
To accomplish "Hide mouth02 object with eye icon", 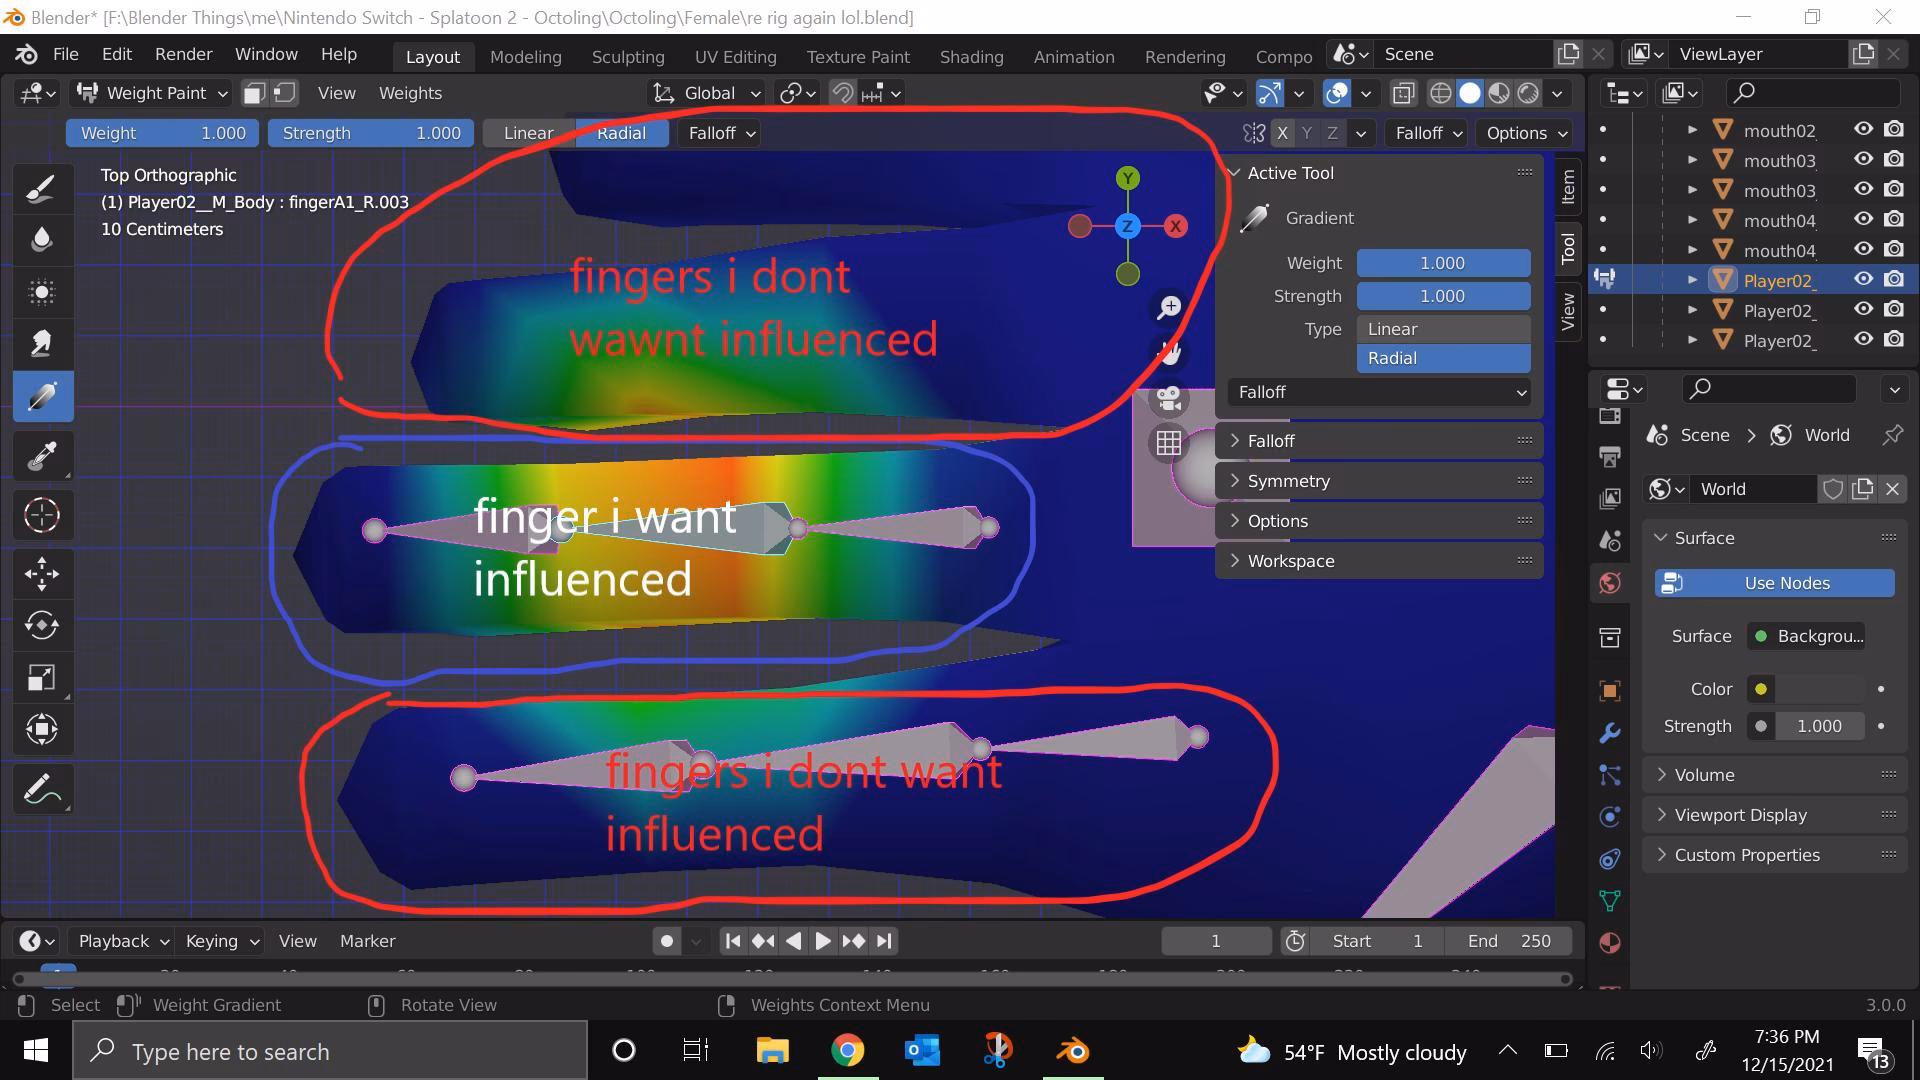I will tap(1863, 130).
